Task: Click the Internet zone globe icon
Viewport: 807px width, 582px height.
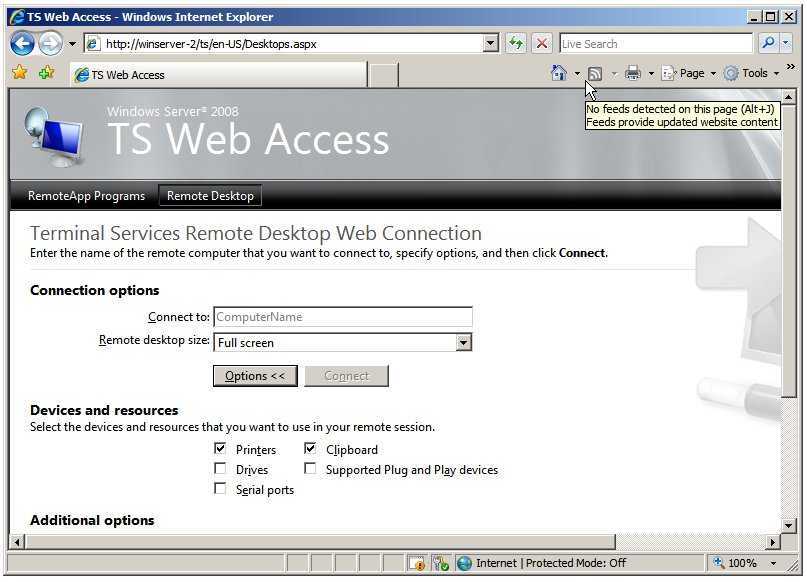Action: pyautogui.click(x=464, y=563)
